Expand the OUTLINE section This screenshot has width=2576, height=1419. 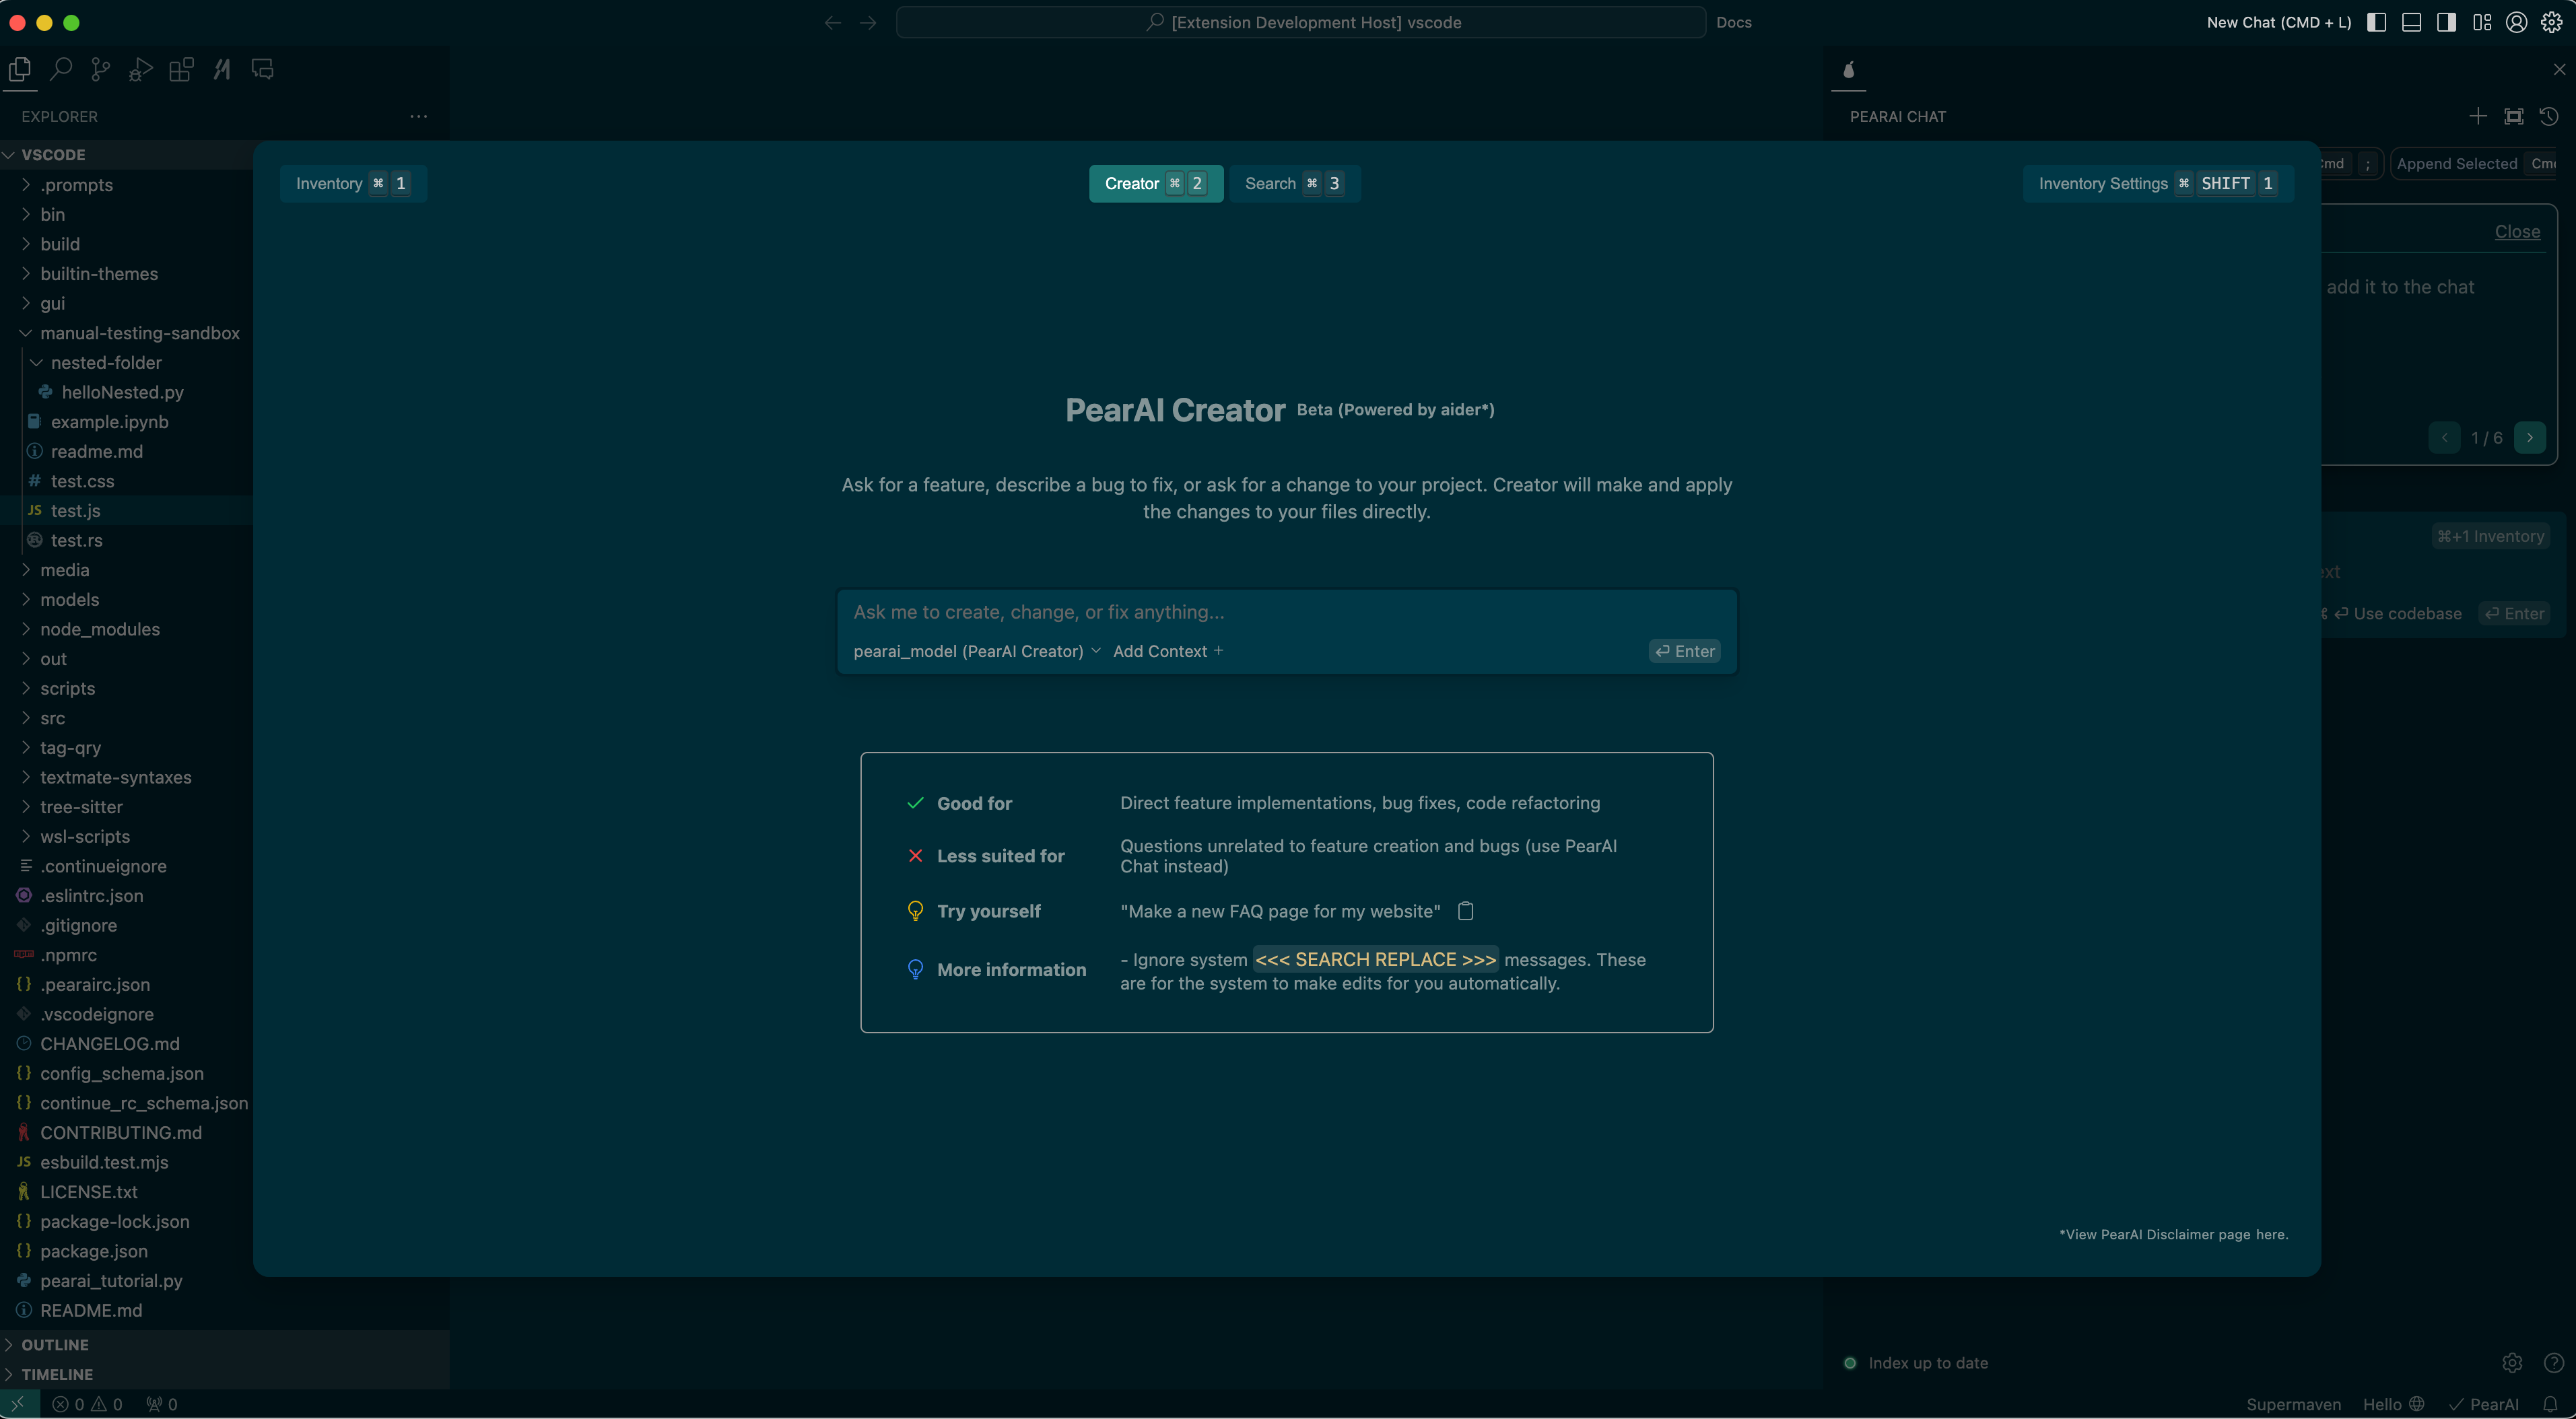click(x=55, y=1345)
